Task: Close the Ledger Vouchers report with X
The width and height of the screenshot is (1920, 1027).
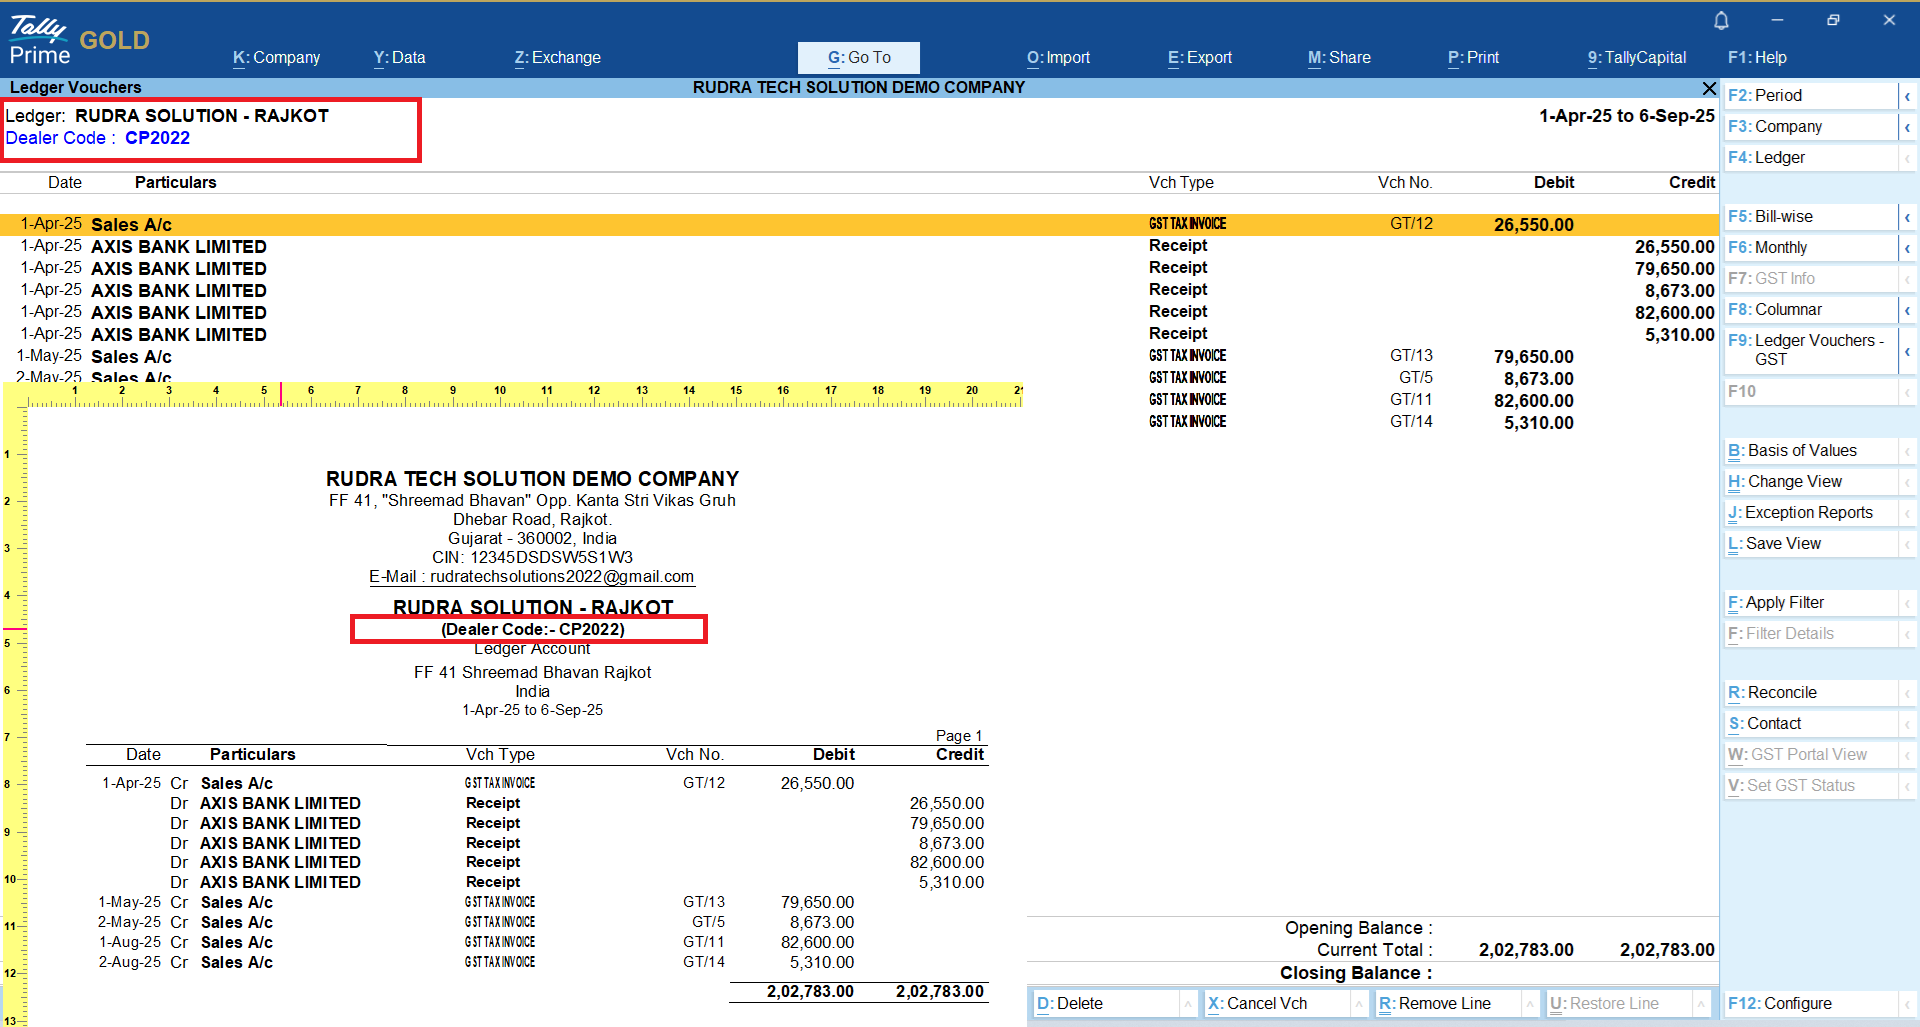Action: coord(1709,88)
